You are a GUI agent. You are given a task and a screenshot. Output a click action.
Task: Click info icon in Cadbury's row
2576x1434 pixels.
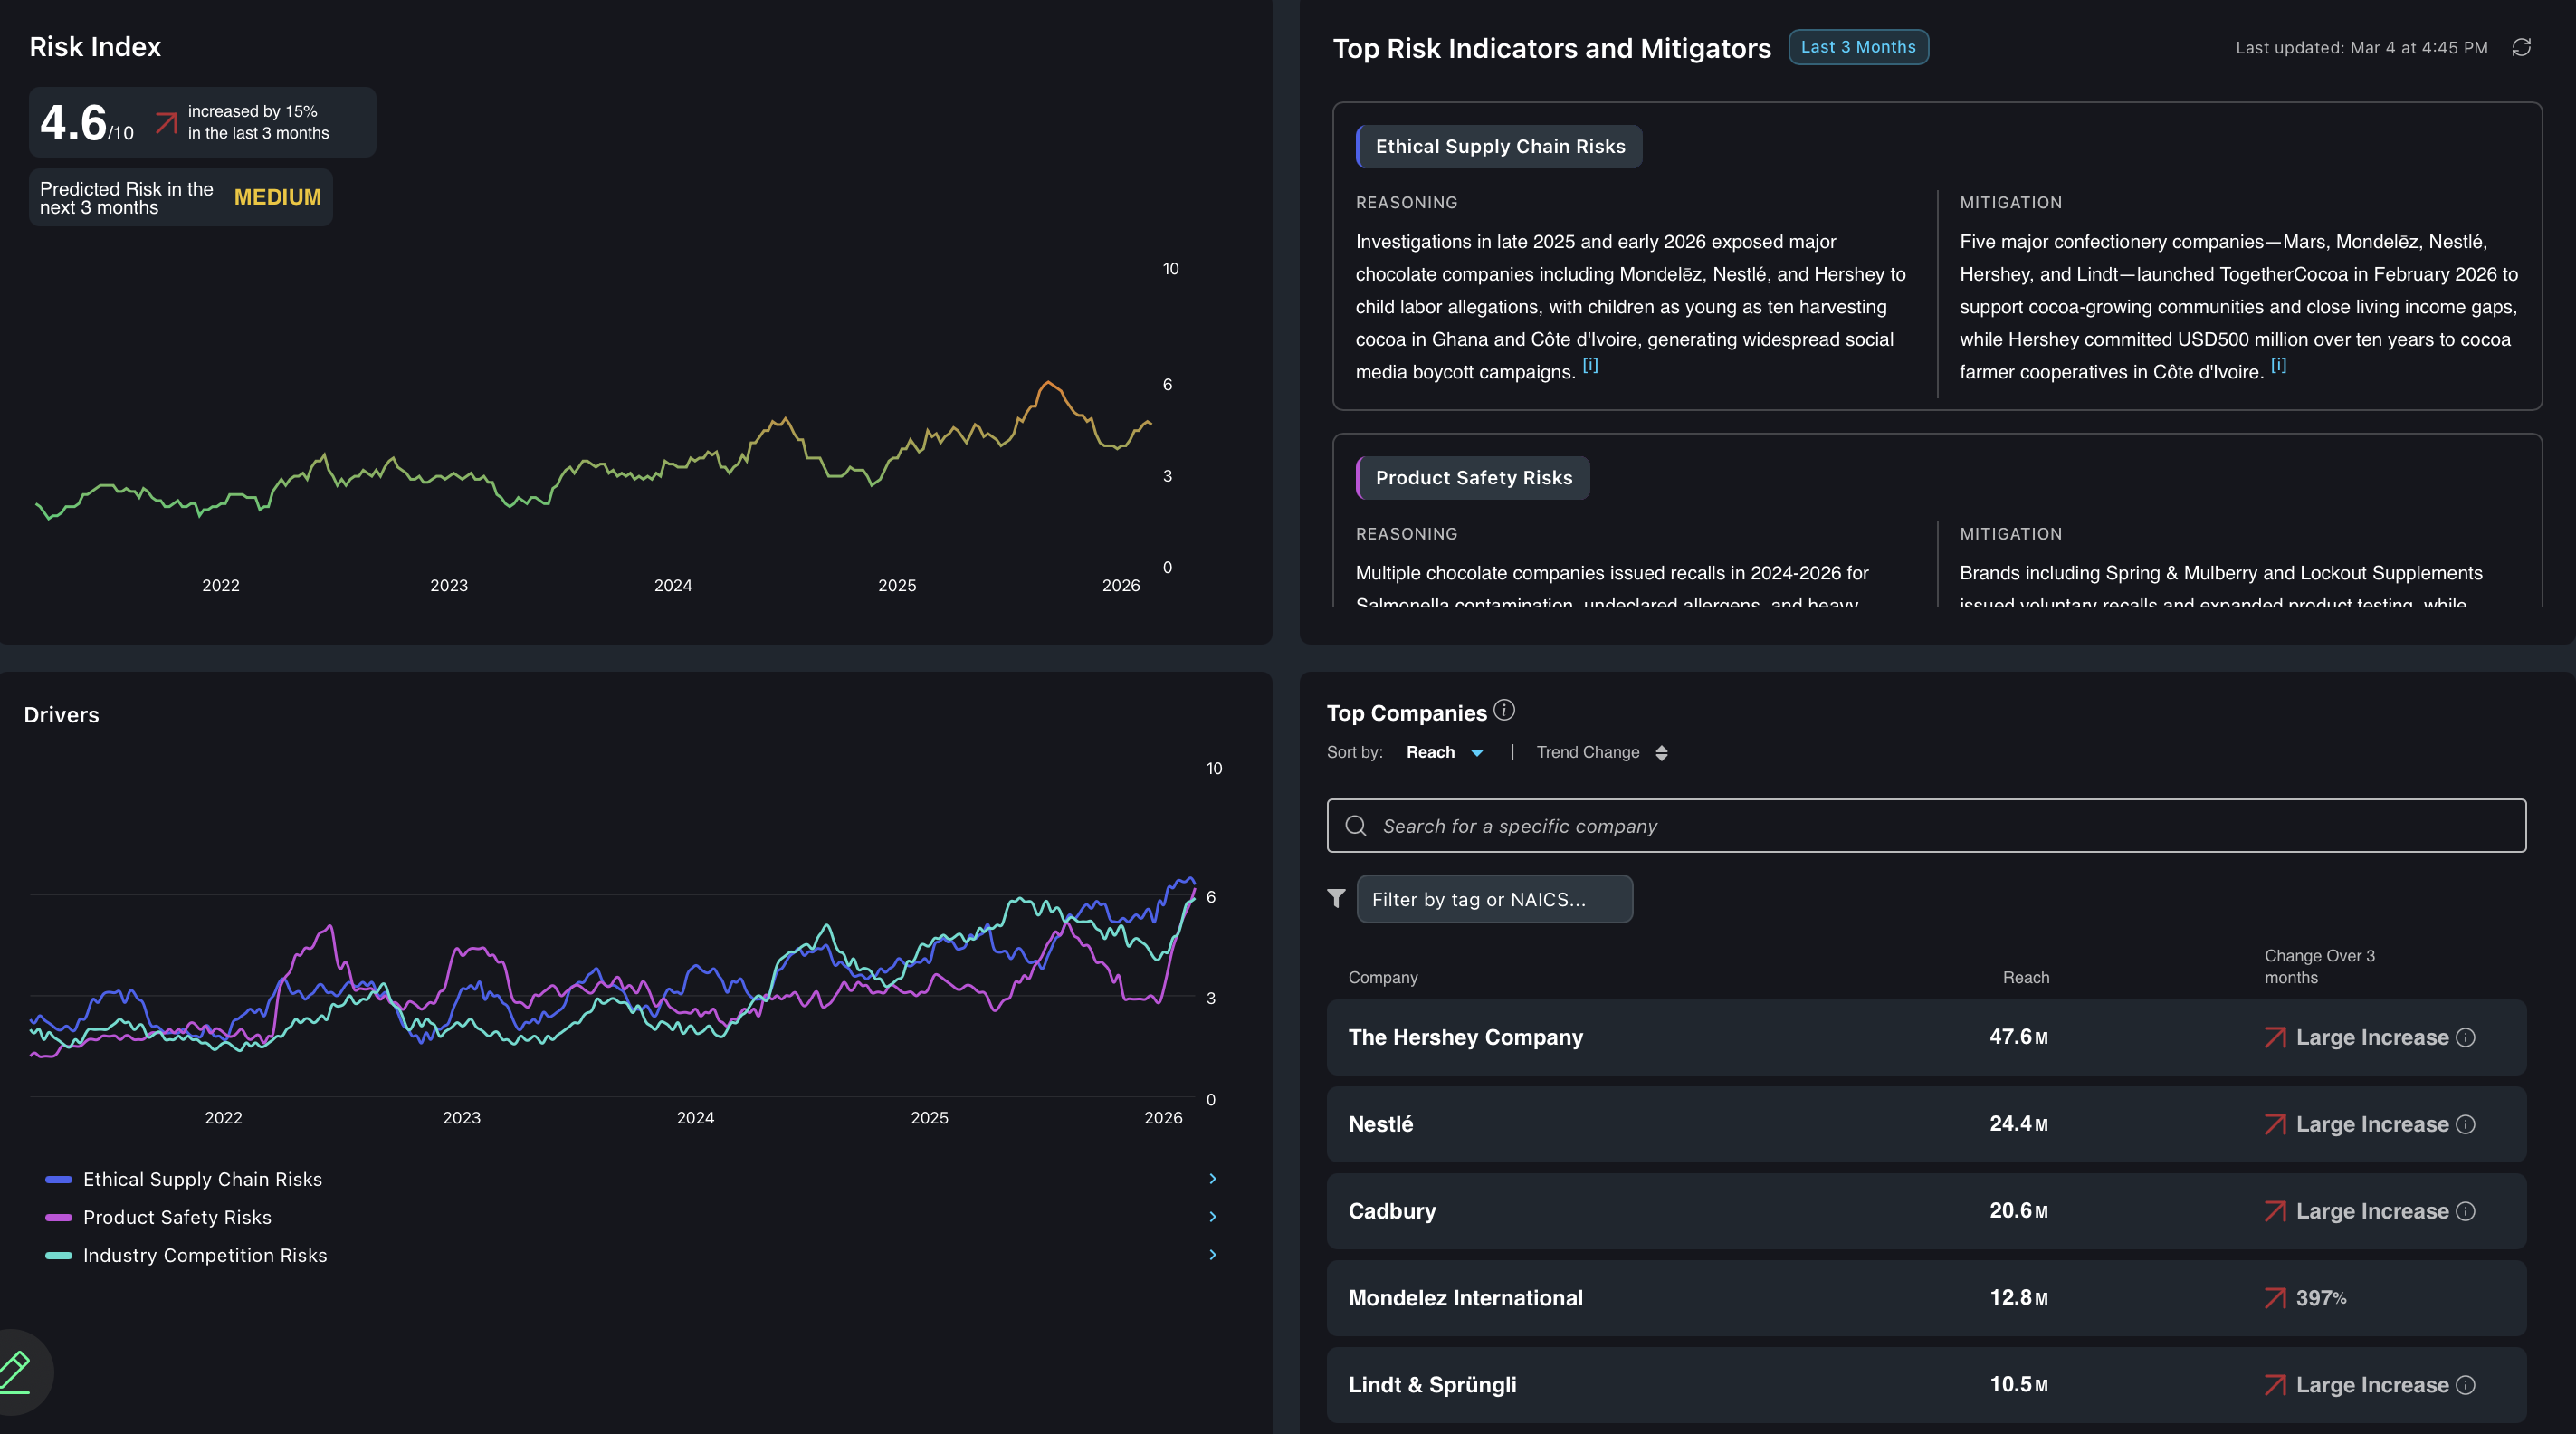pyautogui.click(x=2466, y=1211)
